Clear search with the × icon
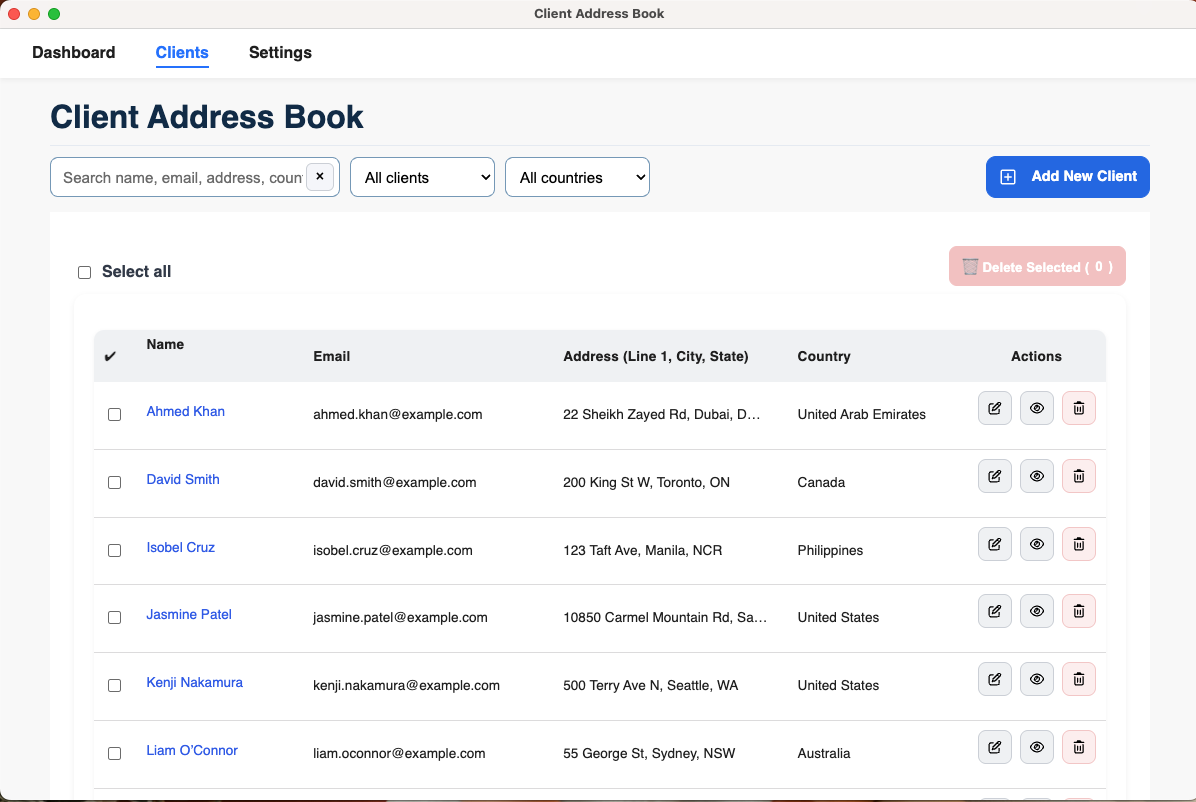 coord(319,177)
